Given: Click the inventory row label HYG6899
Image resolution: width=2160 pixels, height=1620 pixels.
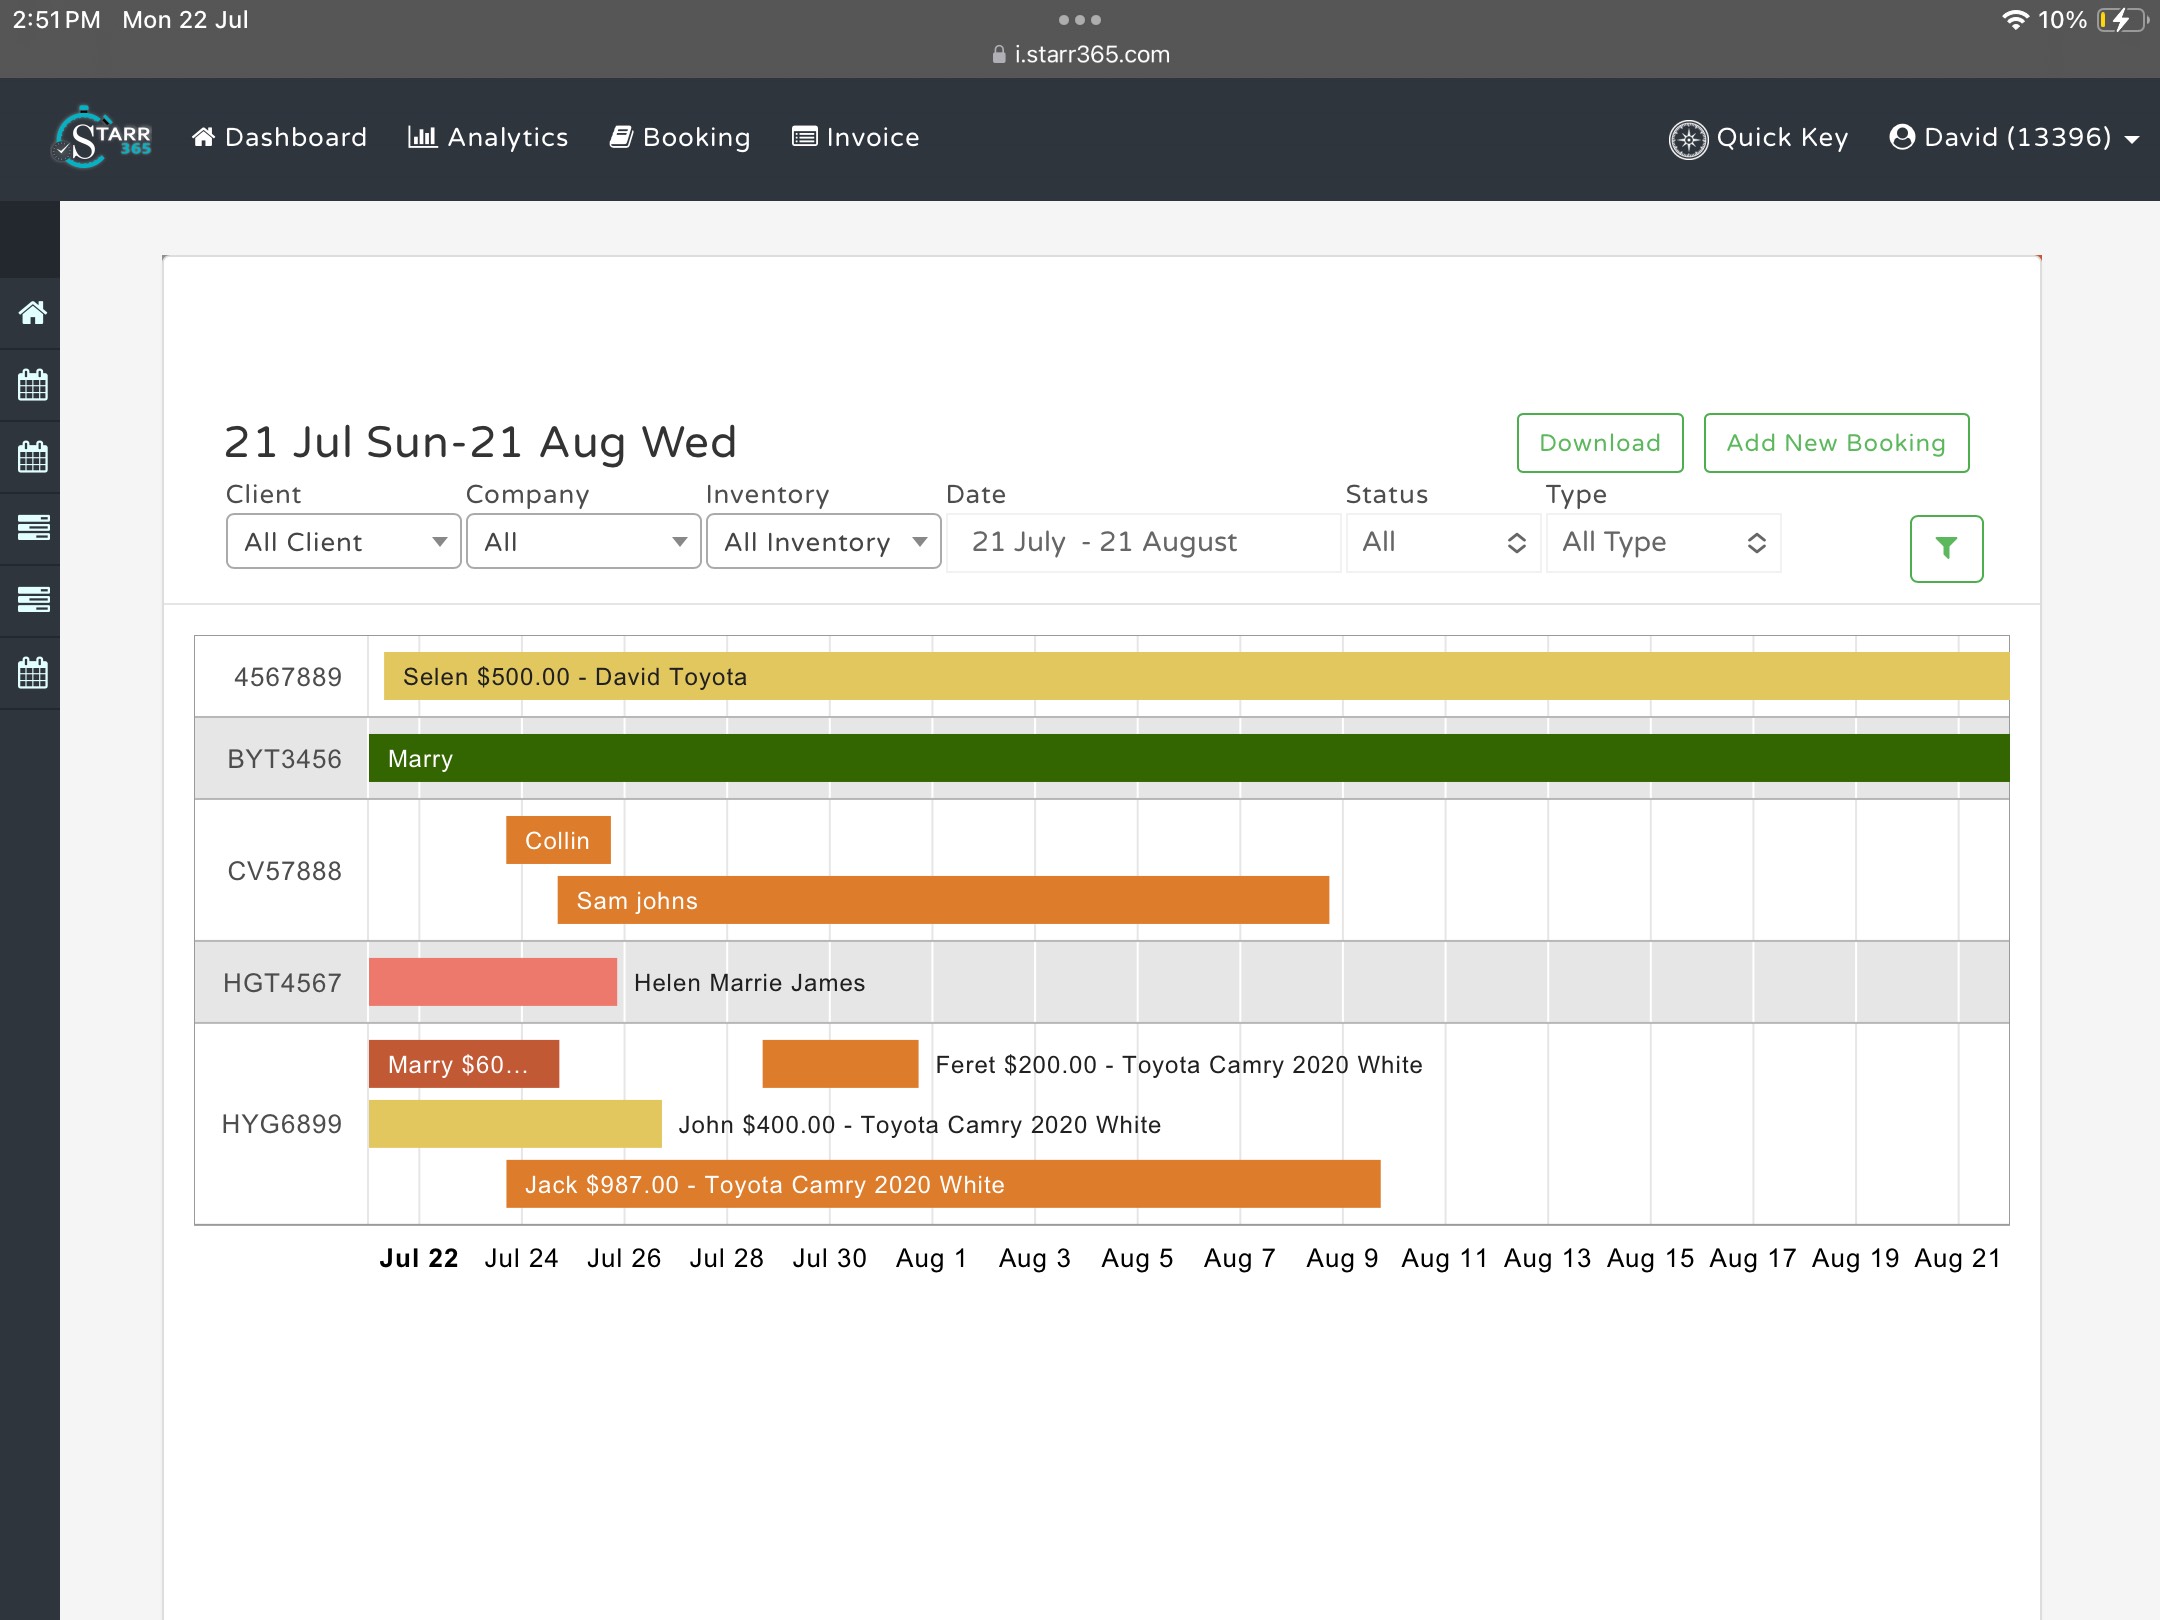Looking at the screenshot, I should tap(281, 1125).
